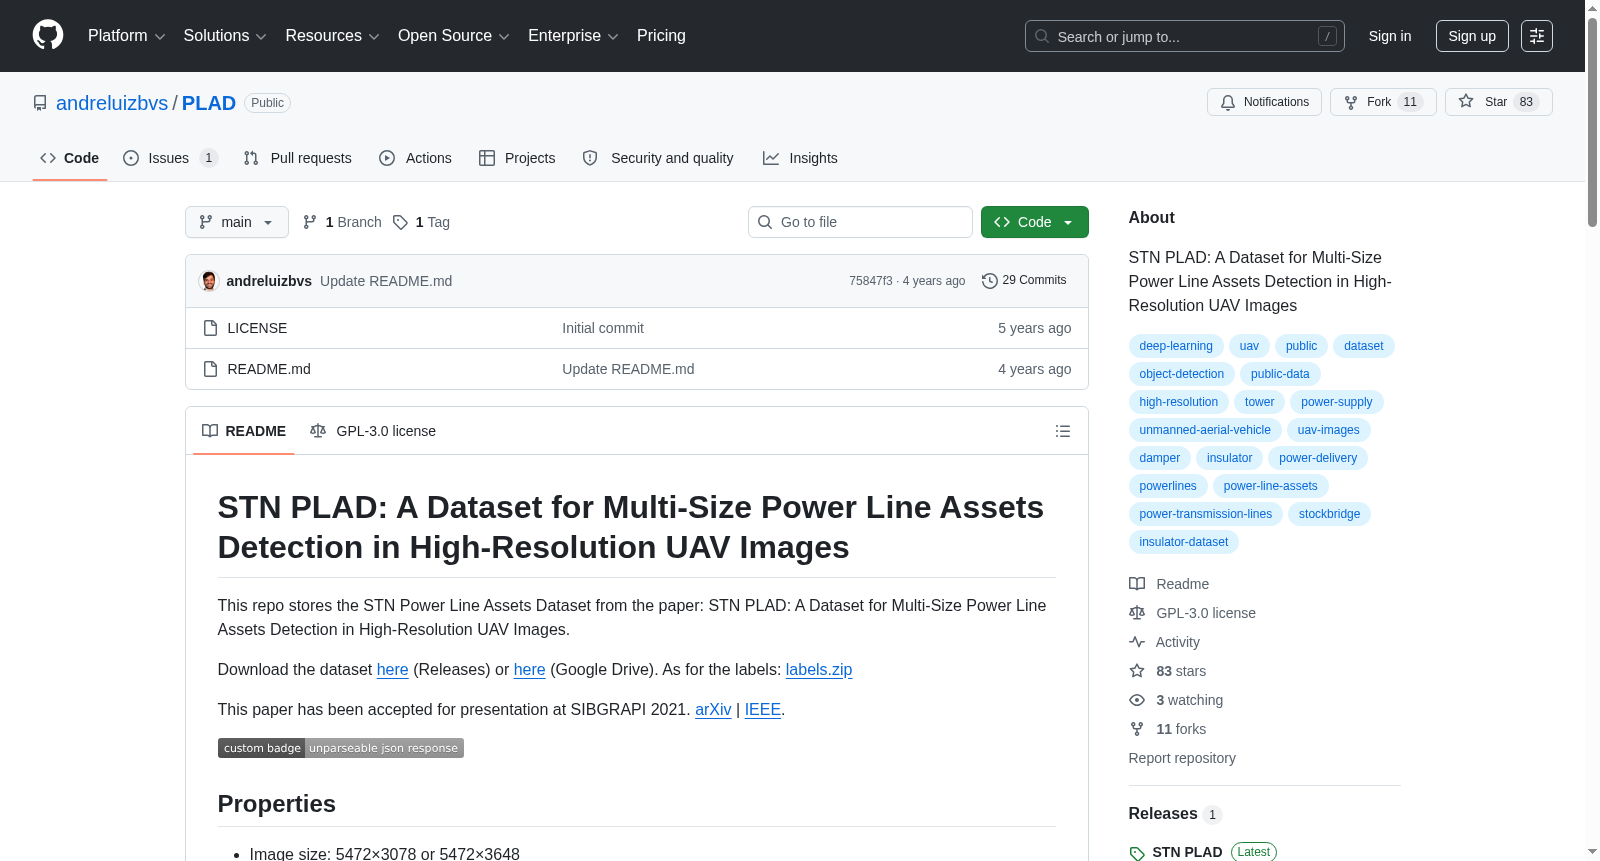Expand the Platform menu
The width and height of the screenshot is (1600, 861).
[126, 36]
